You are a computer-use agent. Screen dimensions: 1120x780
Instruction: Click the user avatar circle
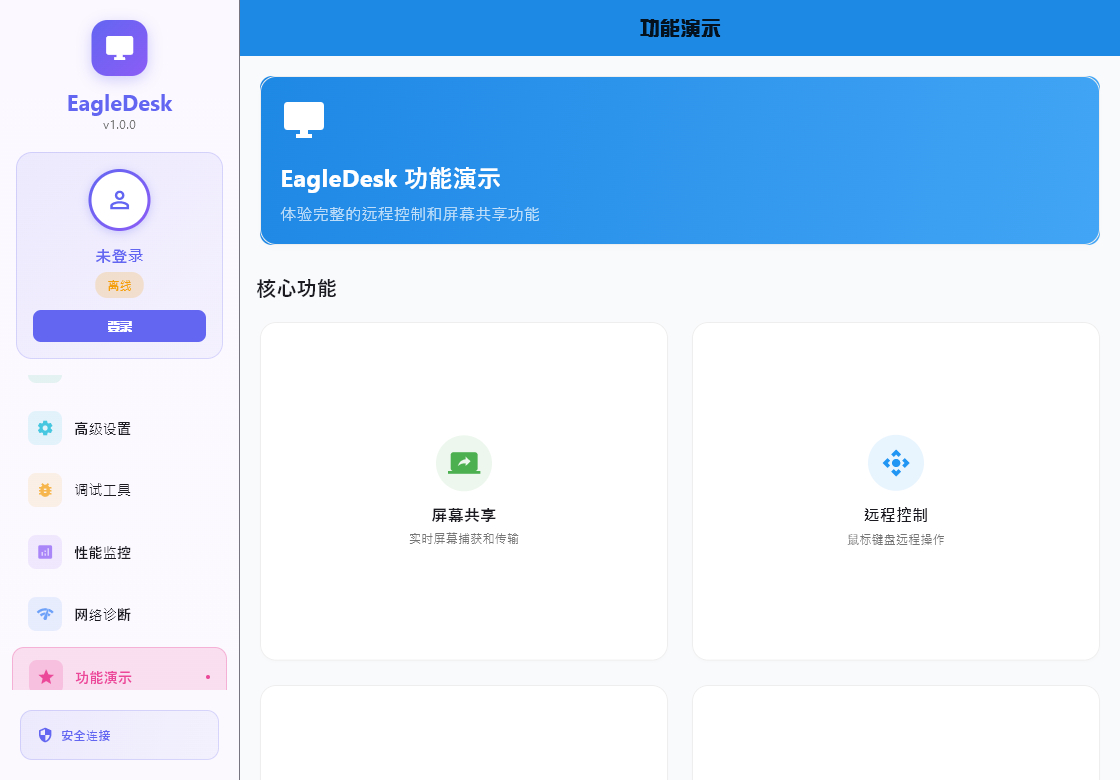[x=119, y=200]
